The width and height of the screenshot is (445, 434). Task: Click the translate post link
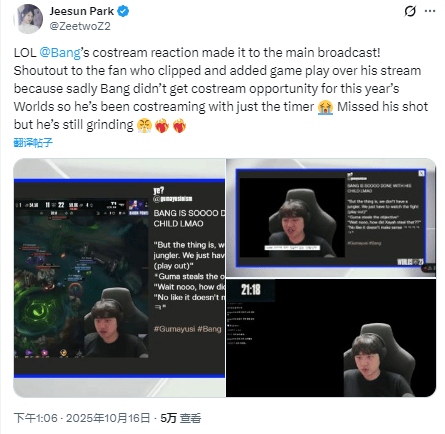[x=33, y=143]
